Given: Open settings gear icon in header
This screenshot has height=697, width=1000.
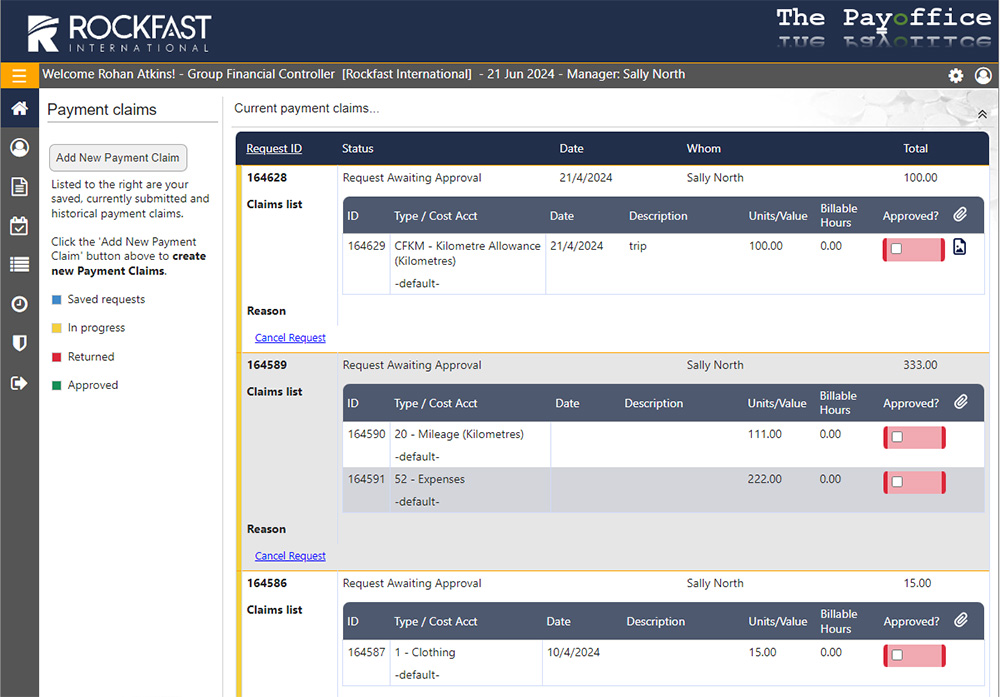Looking at the screenshot, I should [x=955, y=76].
